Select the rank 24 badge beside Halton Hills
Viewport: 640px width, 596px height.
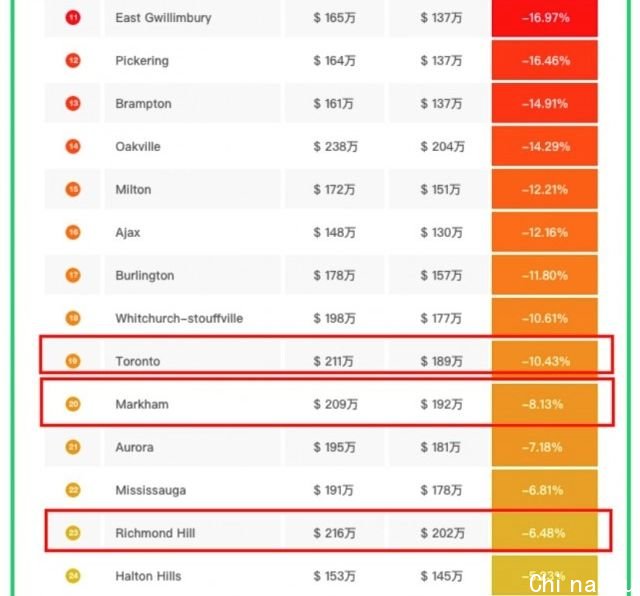point(73,576)
